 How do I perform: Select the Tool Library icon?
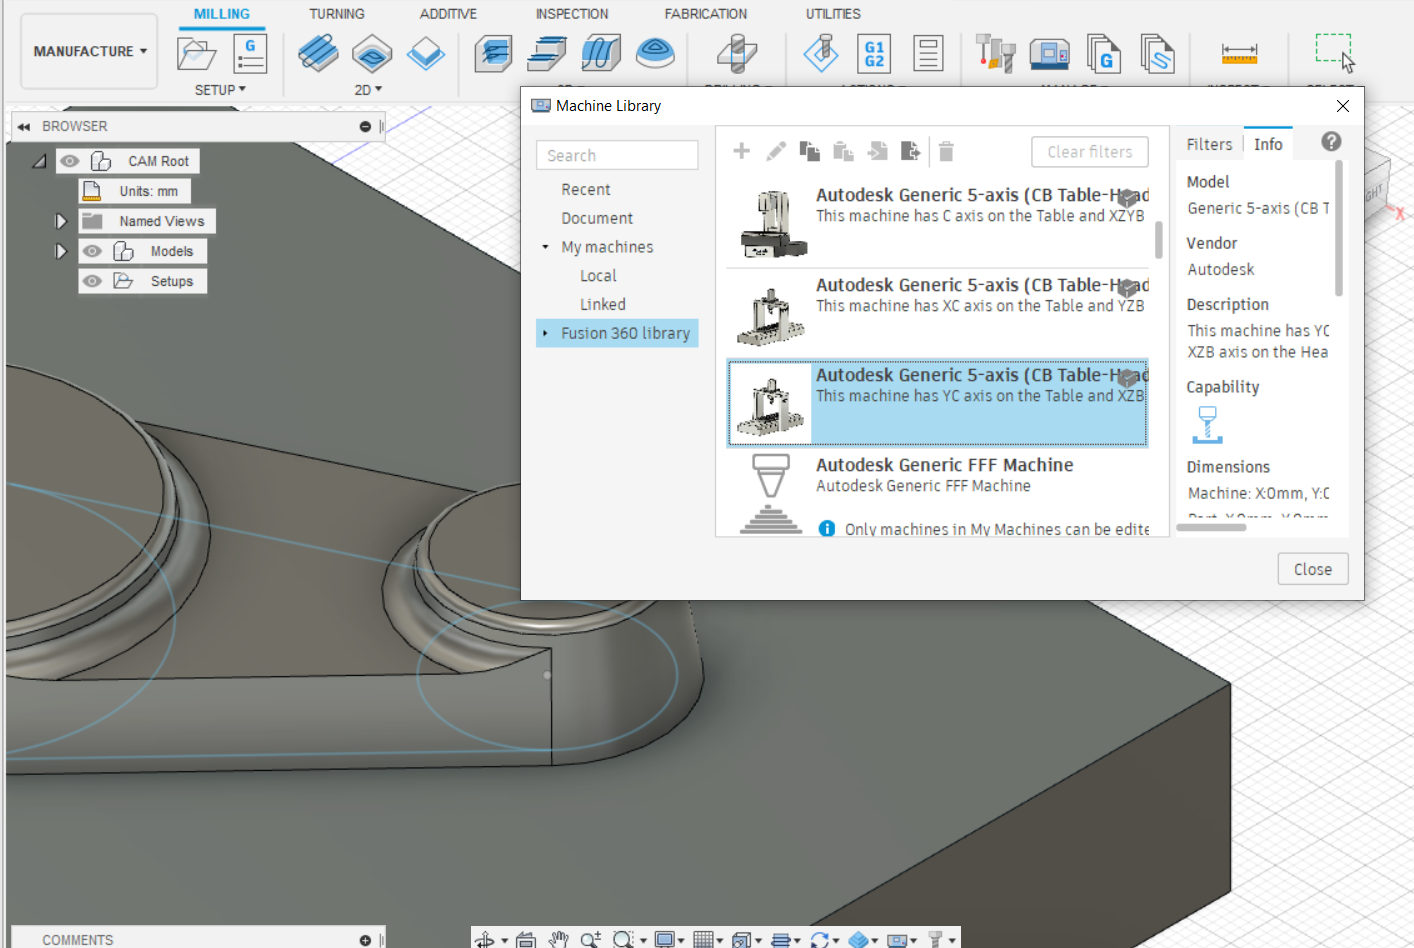(995, 53)
